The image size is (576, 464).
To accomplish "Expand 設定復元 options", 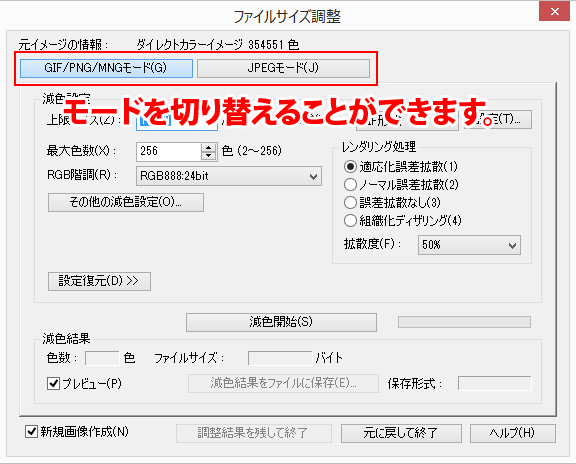I will pos(99,281).
